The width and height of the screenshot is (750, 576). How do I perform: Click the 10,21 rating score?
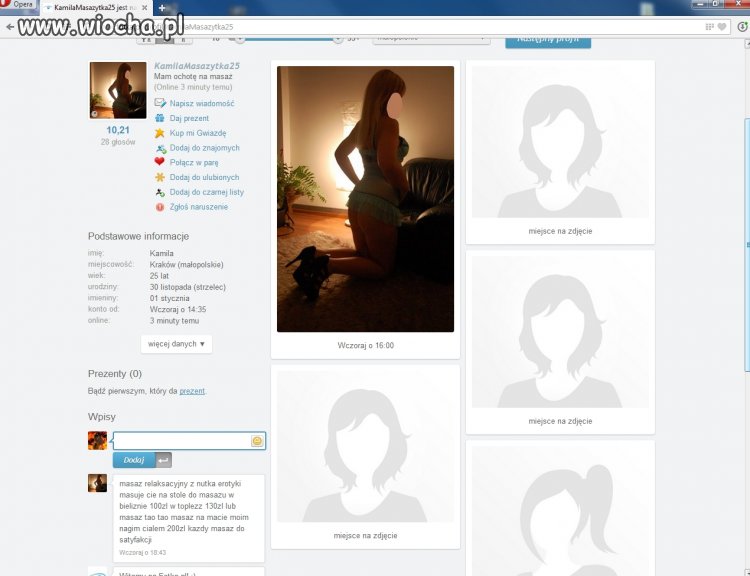tap(118, 130)
